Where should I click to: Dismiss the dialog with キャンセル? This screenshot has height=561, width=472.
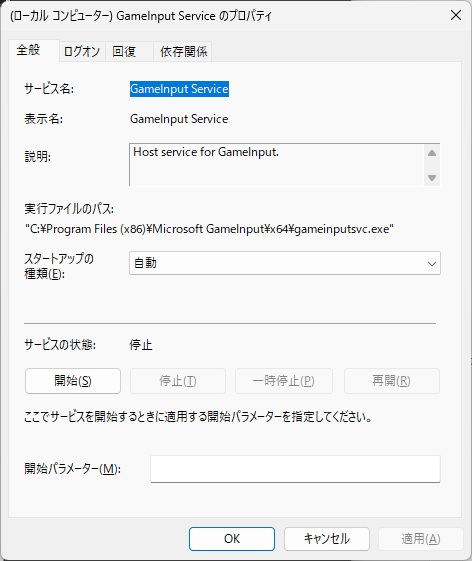point(327,539)
